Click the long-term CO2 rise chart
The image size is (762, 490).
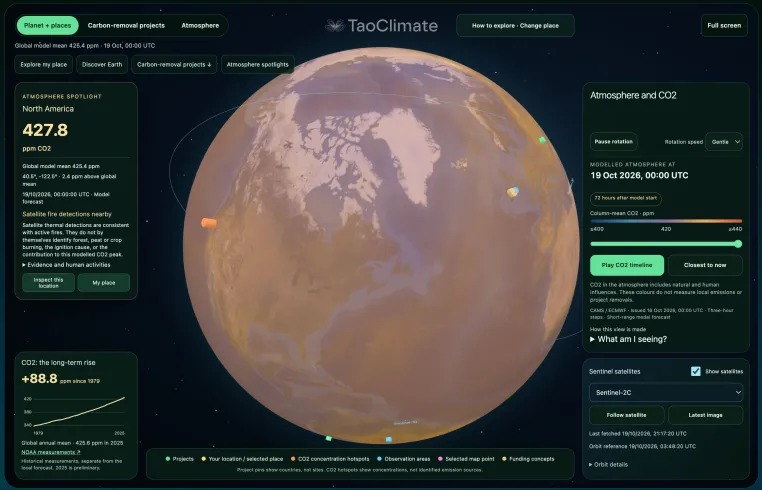coord(74,412)
